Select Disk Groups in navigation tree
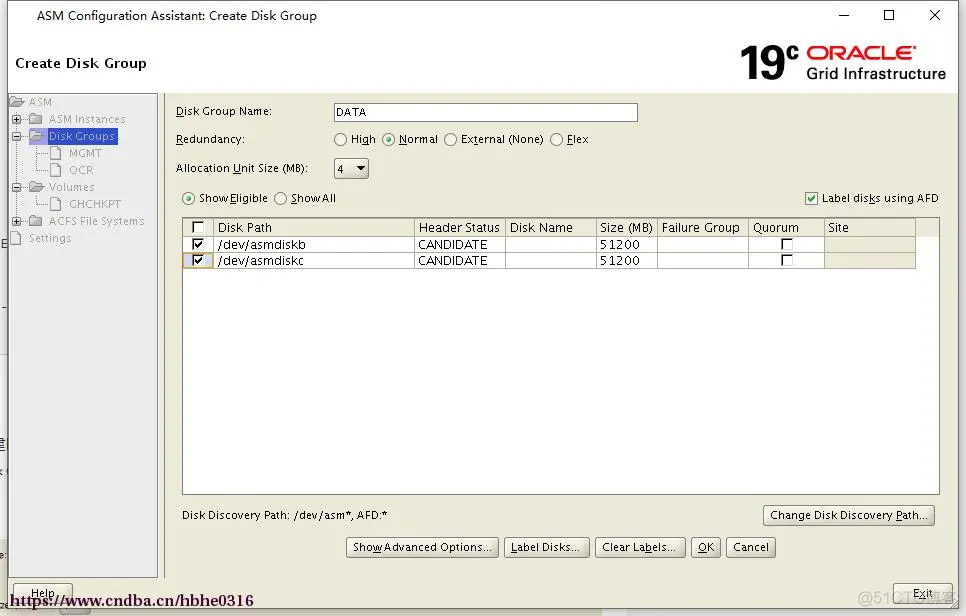 pos(82,136)
